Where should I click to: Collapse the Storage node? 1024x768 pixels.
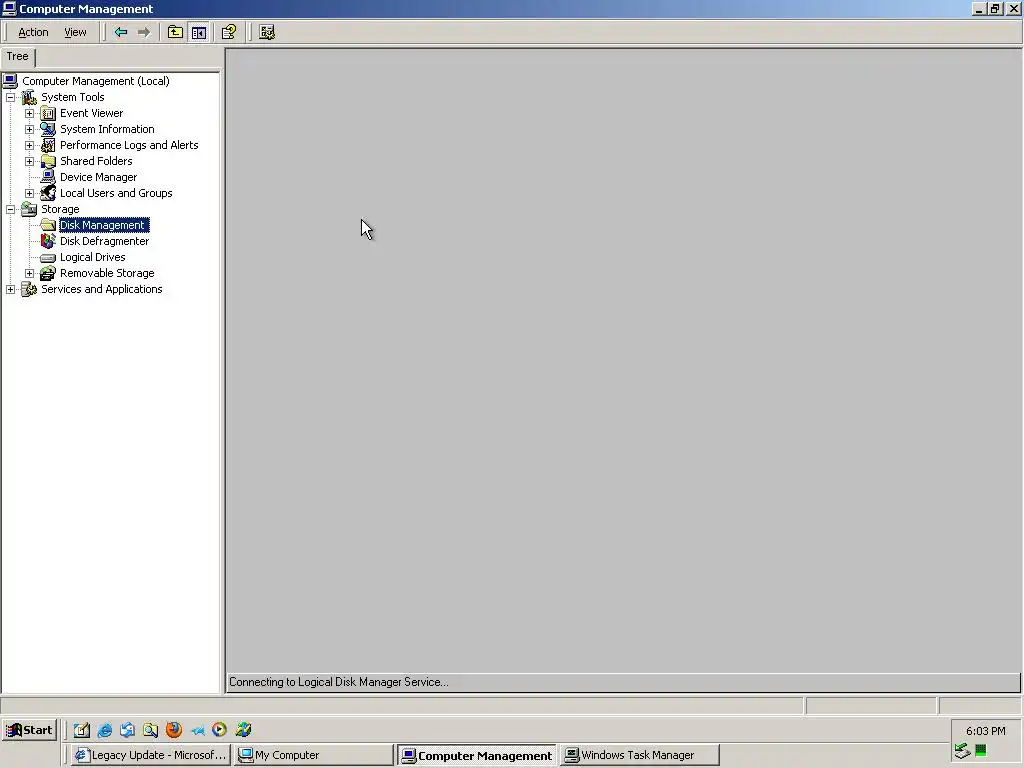tap(10, 210)
